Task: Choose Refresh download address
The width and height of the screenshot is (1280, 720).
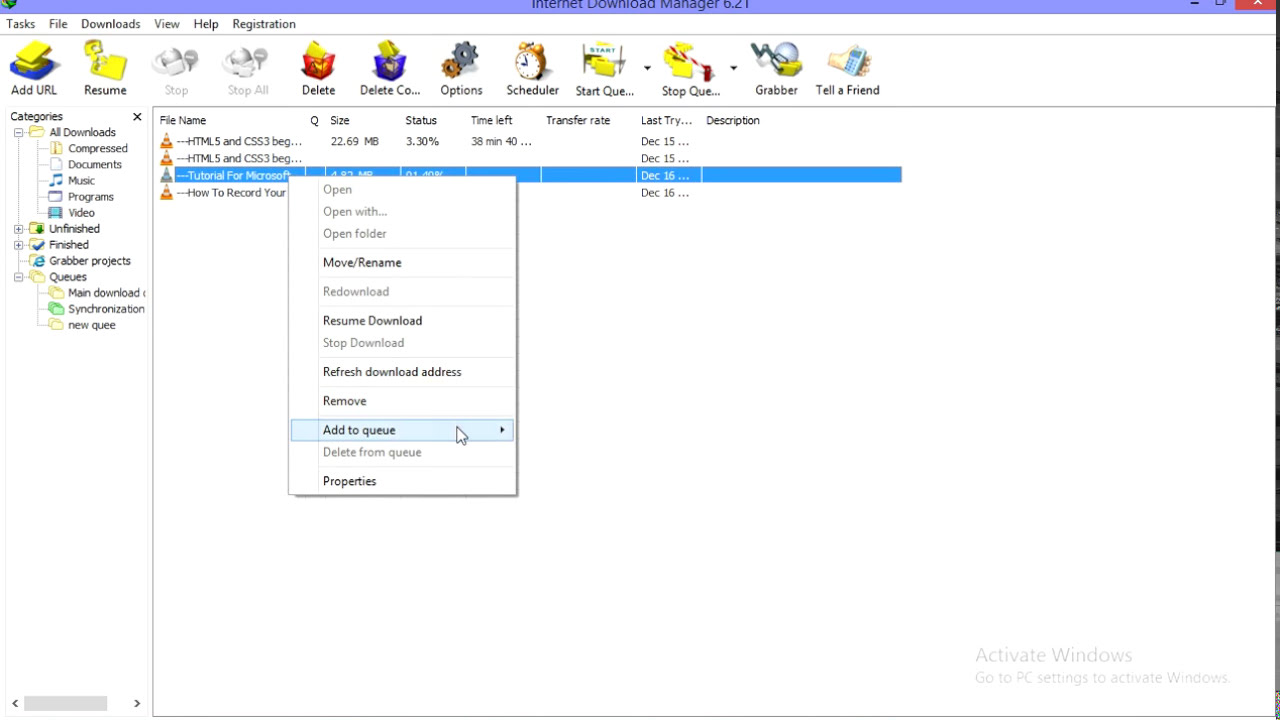Action: coord(402,372)
